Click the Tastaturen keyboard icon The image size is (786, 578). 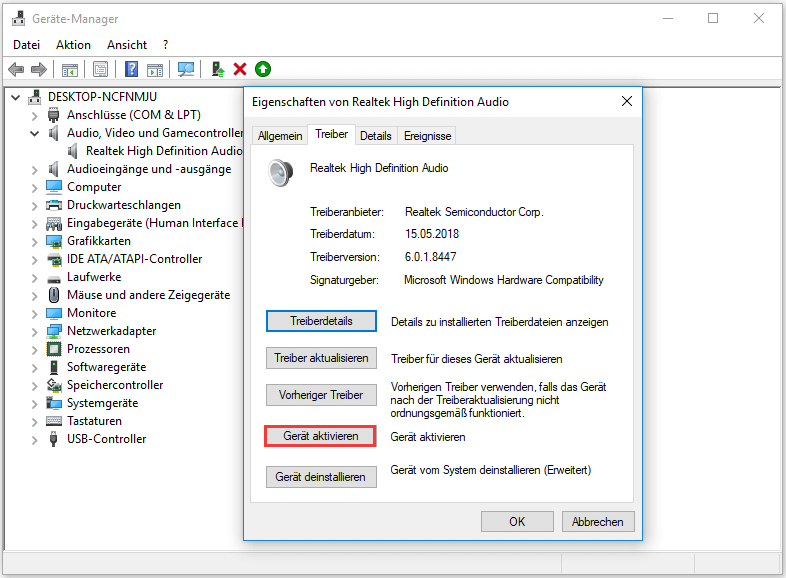point(54,421)
